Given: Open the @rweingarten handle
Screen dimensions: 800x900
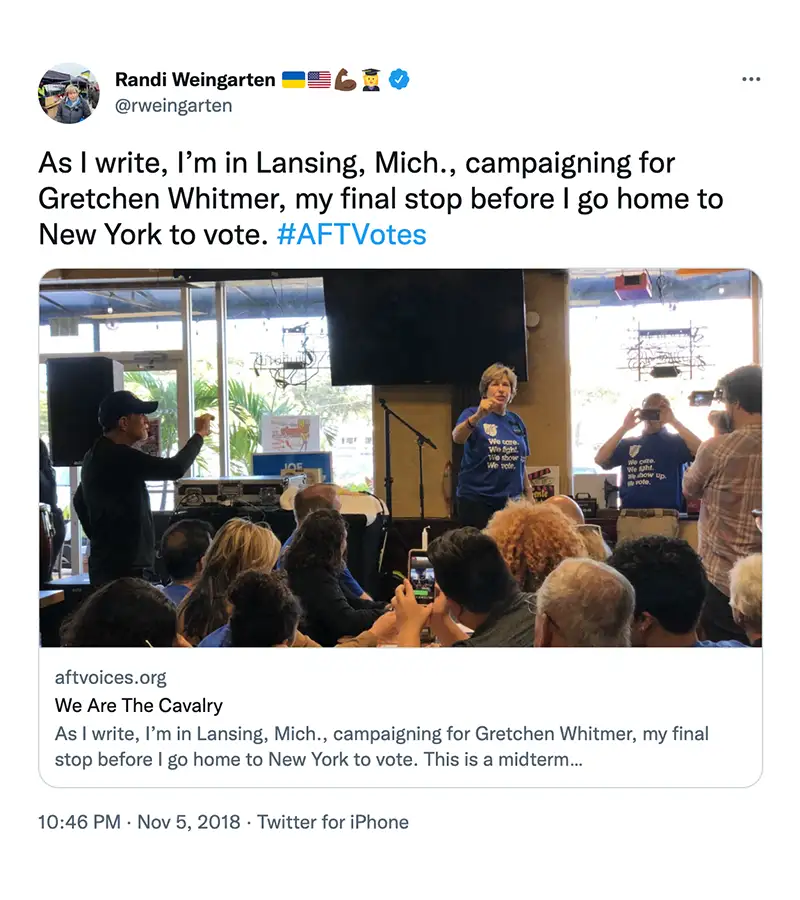Looking at the screenshot, I should 173,106.
